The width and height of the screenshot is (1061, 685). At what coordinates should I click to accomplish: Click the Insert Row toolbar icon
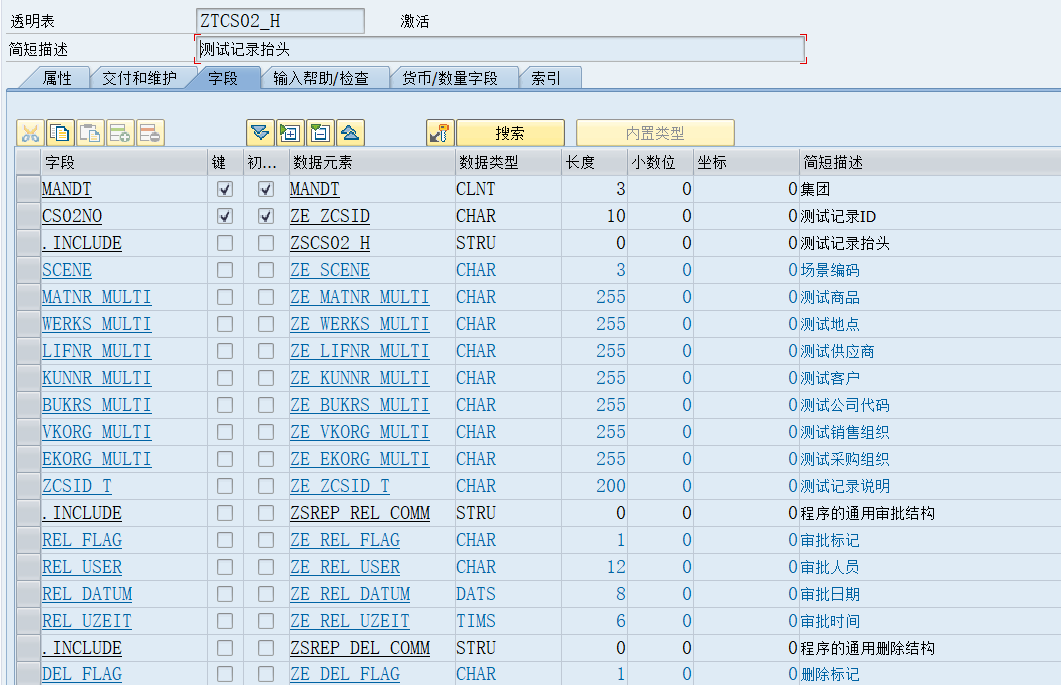click(x=120, y=133)
